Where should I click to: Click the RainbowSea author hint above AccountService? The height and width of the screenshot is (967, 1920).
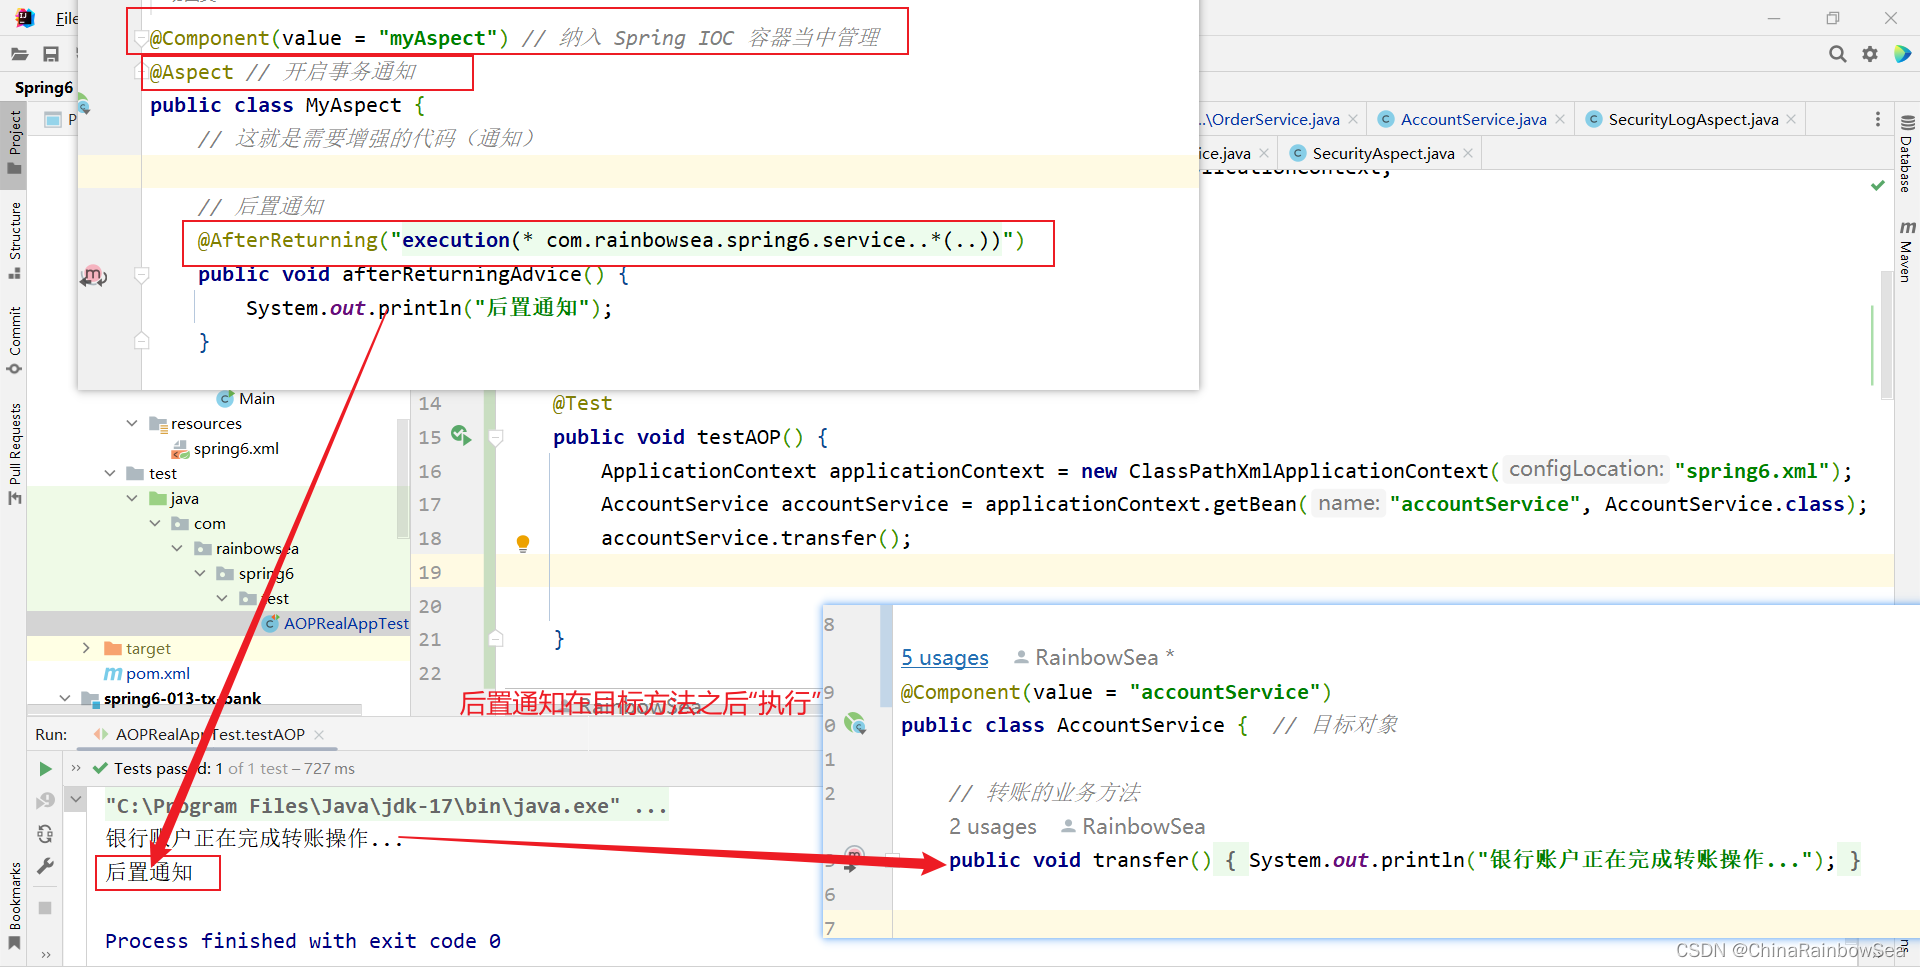tap(1094, 658)
